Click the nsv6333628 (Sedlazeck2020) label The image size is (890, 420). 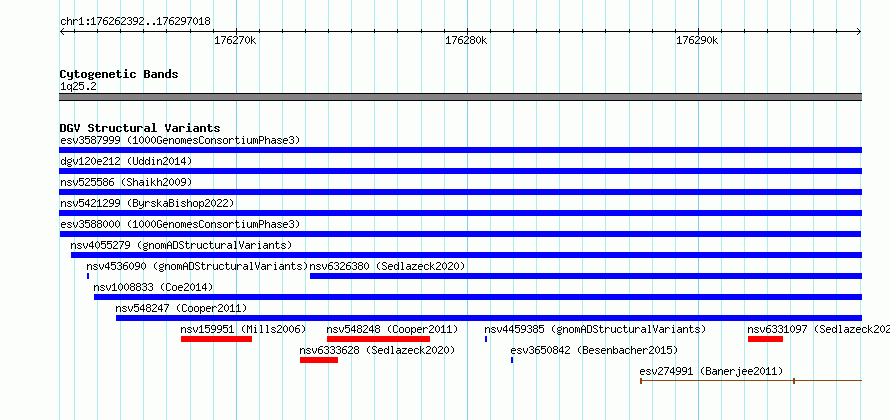coord(377,350)
